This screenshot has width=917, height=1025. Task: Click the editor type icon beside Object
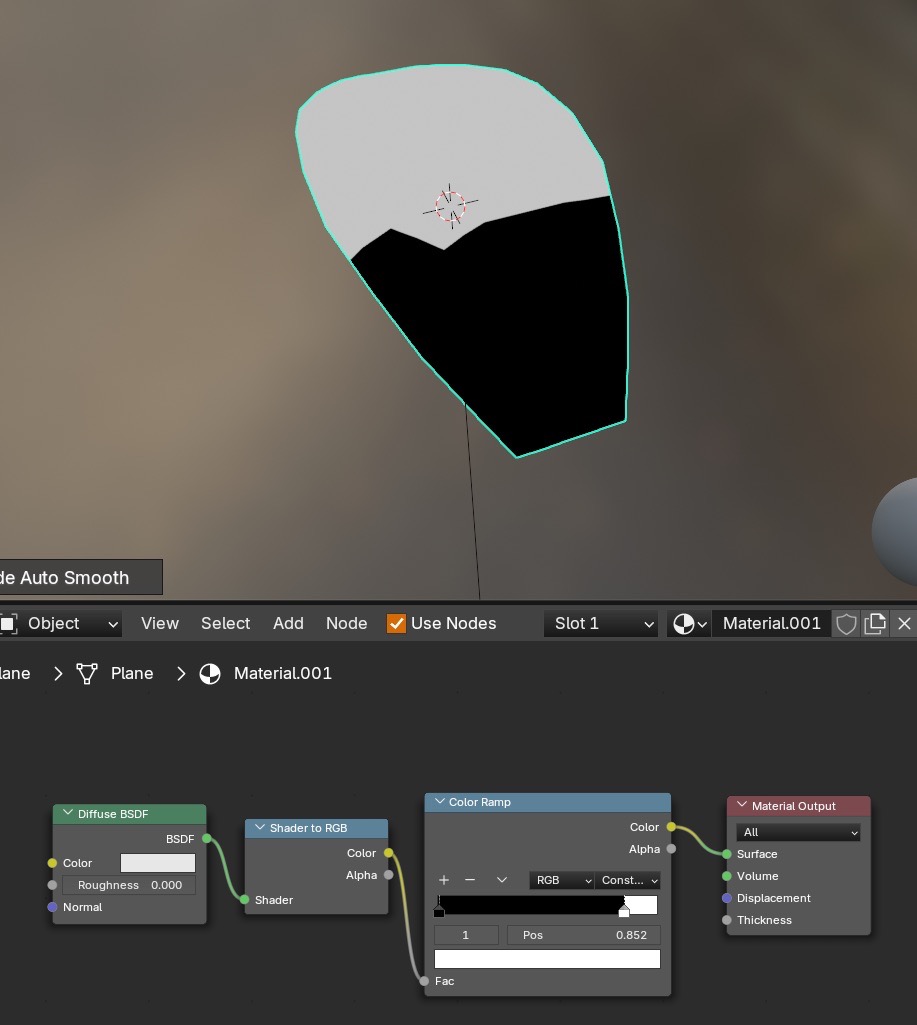[8, 623]
